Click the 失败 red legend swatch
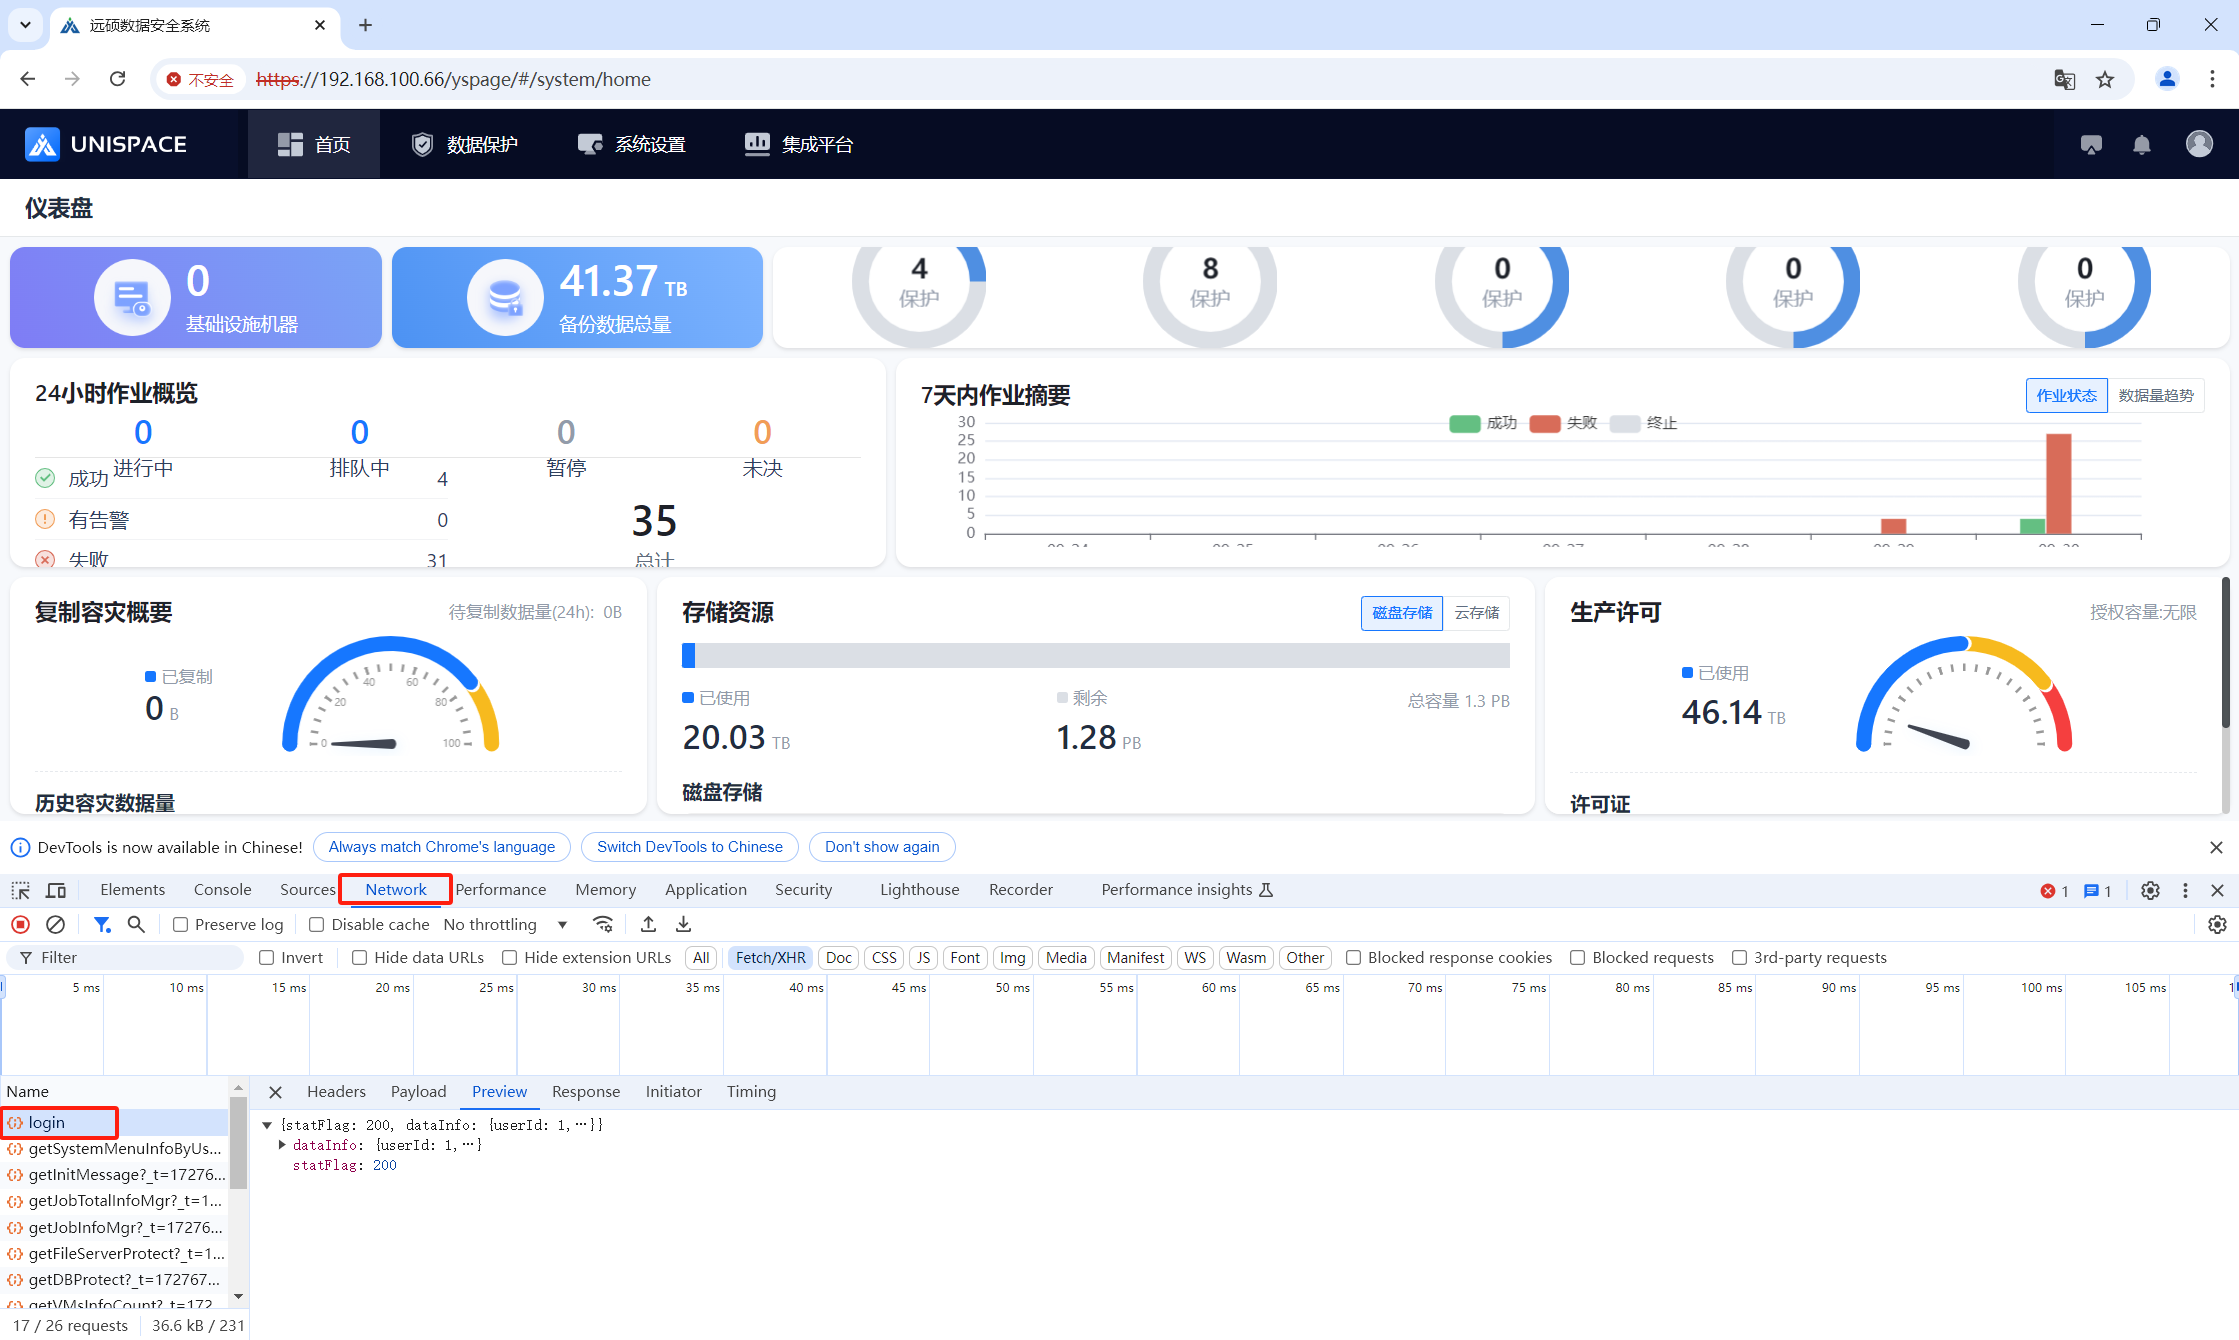This screenshot has height=1340, width=2239. [1544, 424]
